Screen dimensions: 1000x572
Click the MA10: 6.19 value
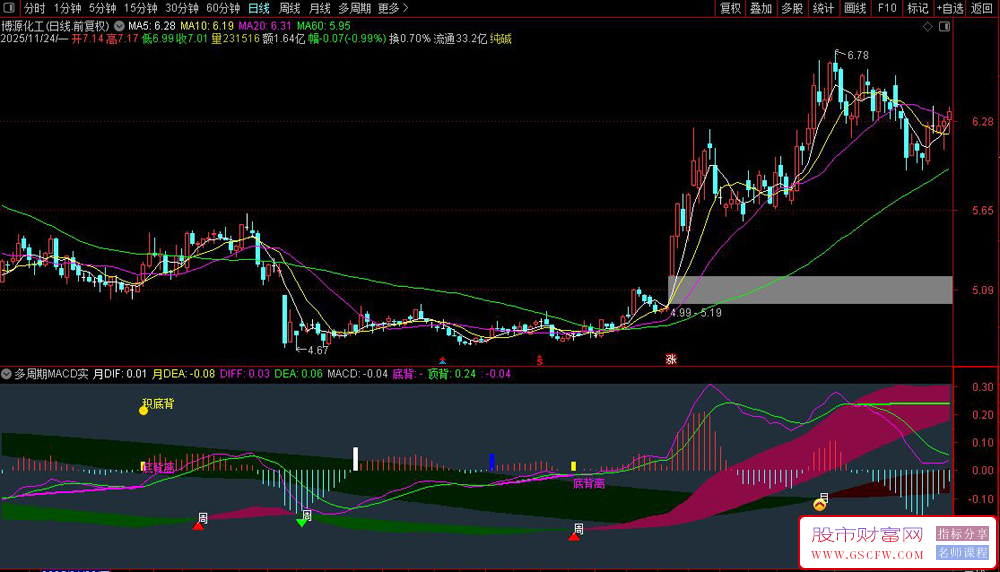pyautogui.click(x=207, y=26)
